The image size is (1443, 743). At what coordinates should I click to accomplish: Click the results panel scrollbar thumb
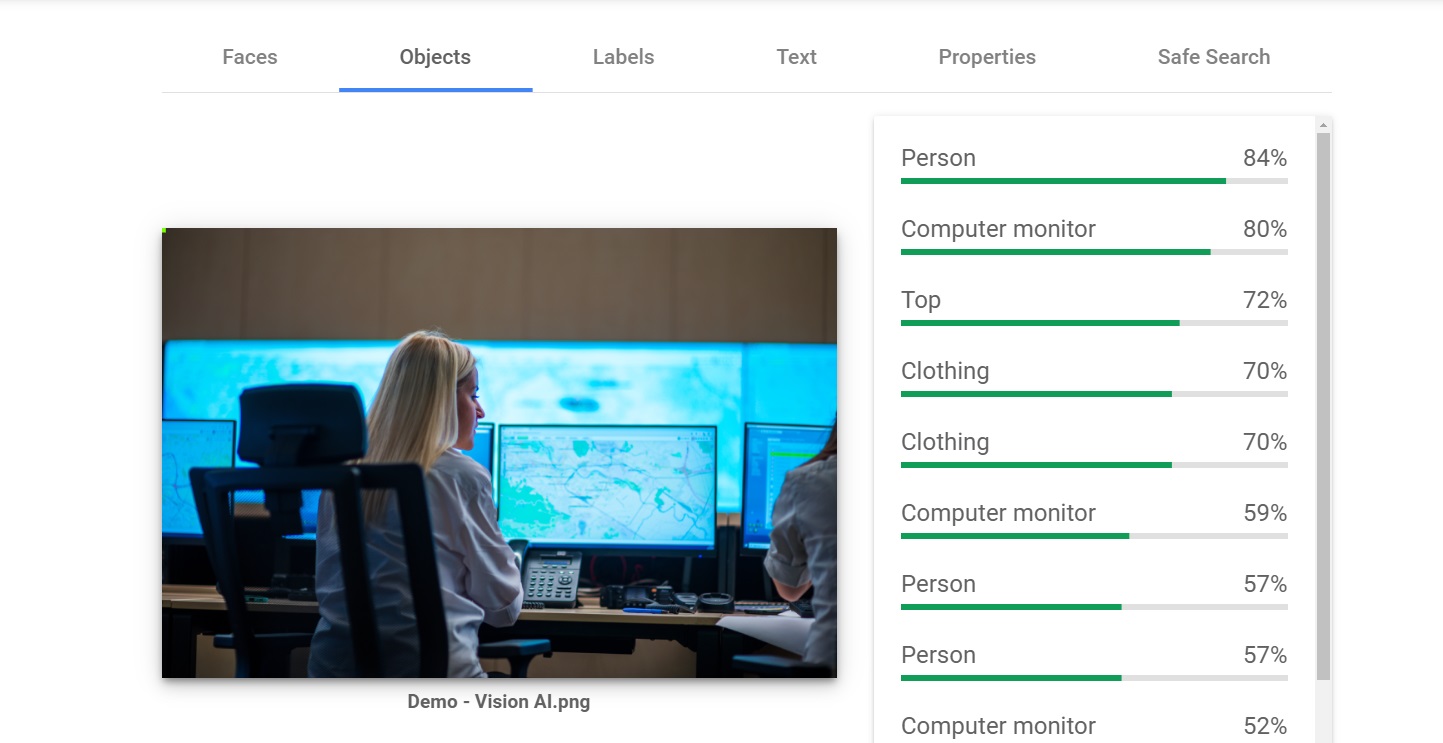1323,400
